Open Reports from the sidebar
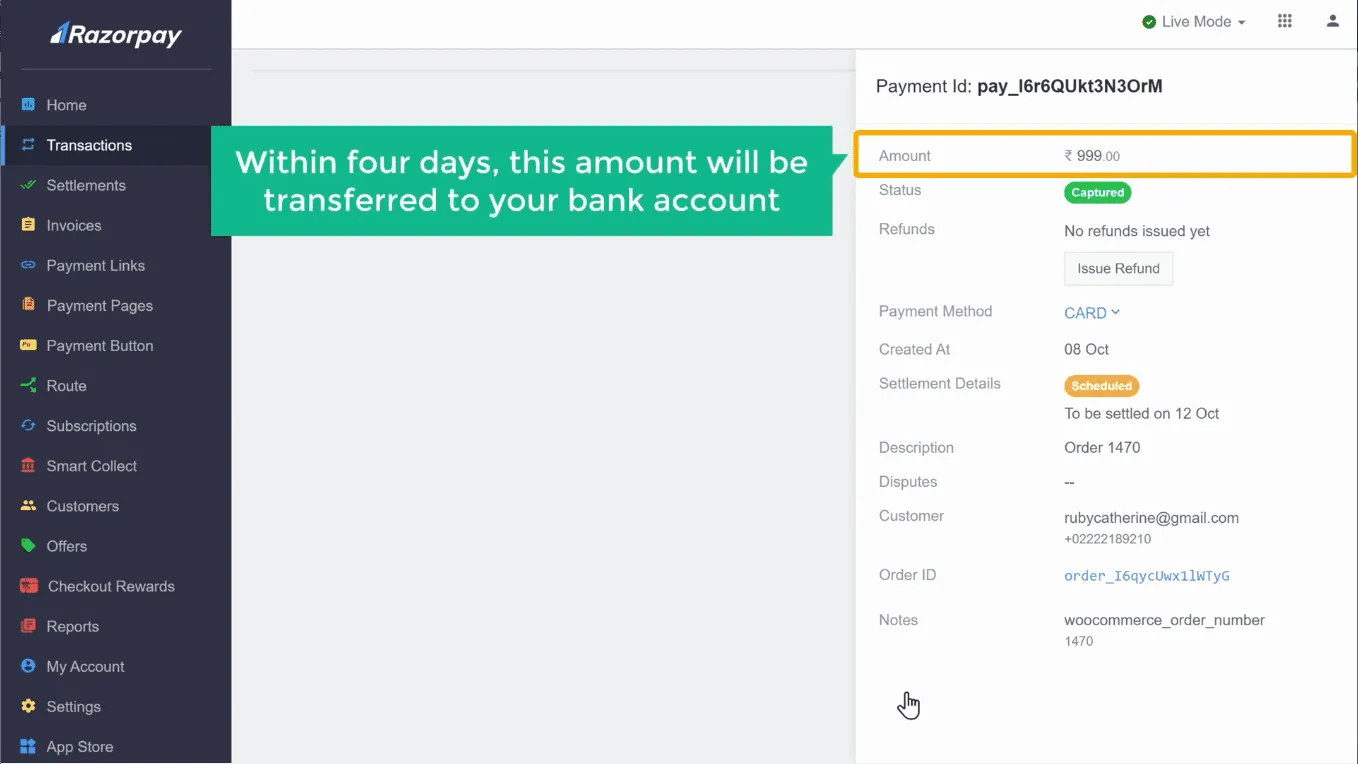 [x=72, y=626]
